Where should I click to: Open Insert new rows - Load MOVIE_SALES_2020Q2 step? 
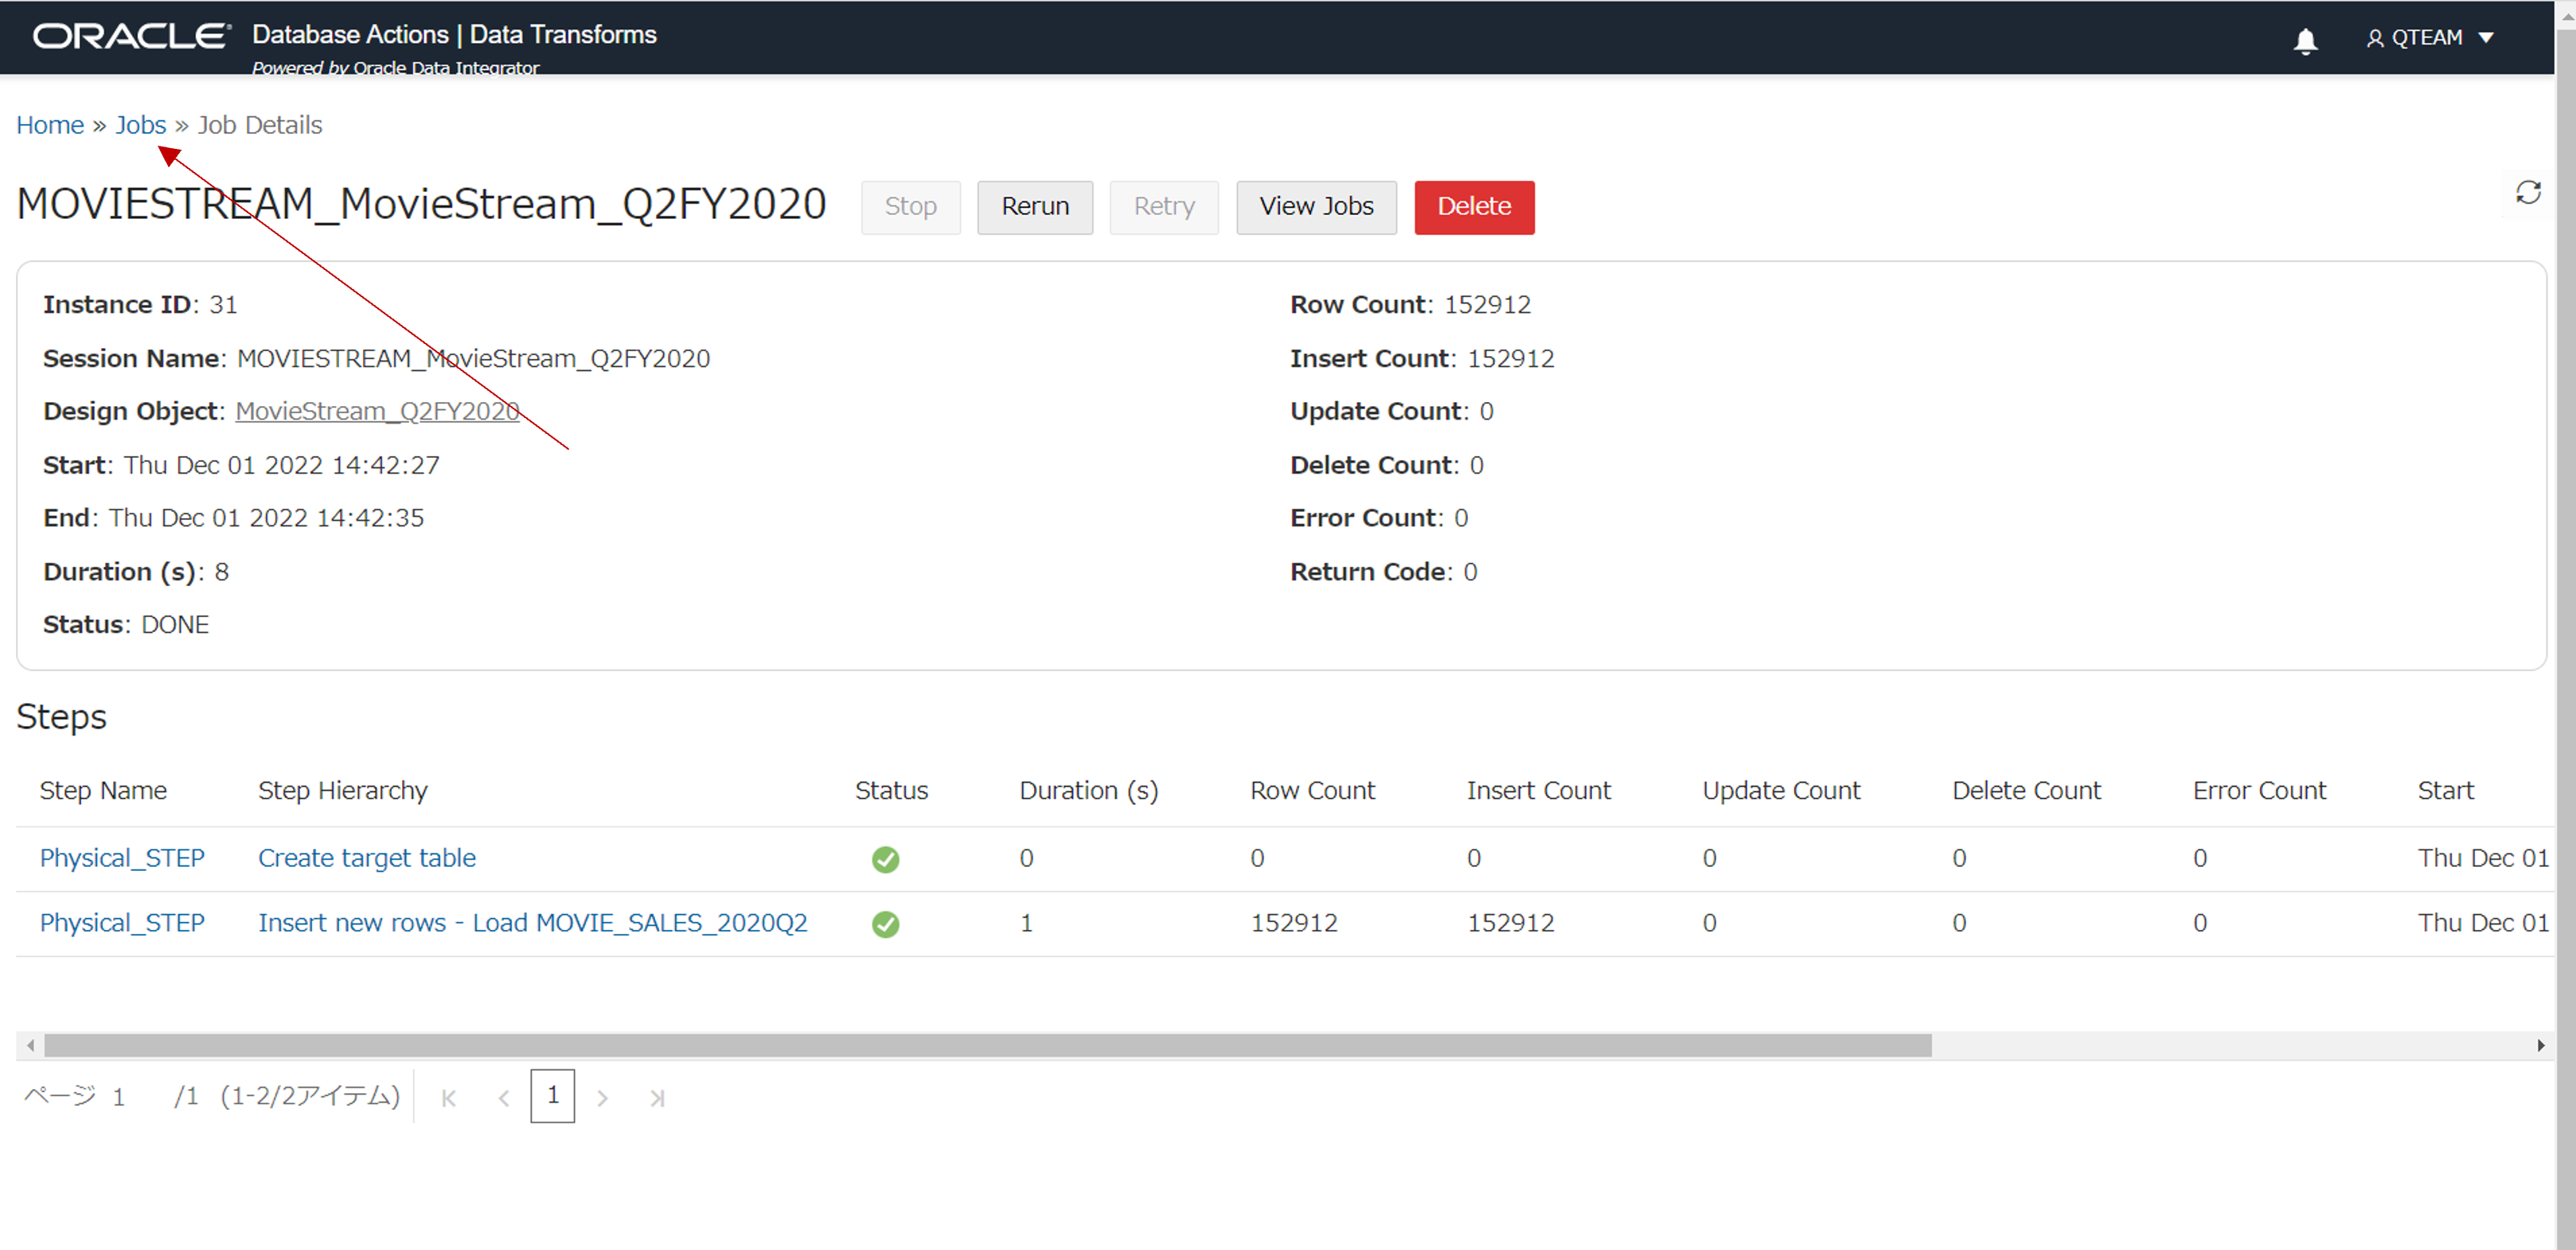point(532,923)
